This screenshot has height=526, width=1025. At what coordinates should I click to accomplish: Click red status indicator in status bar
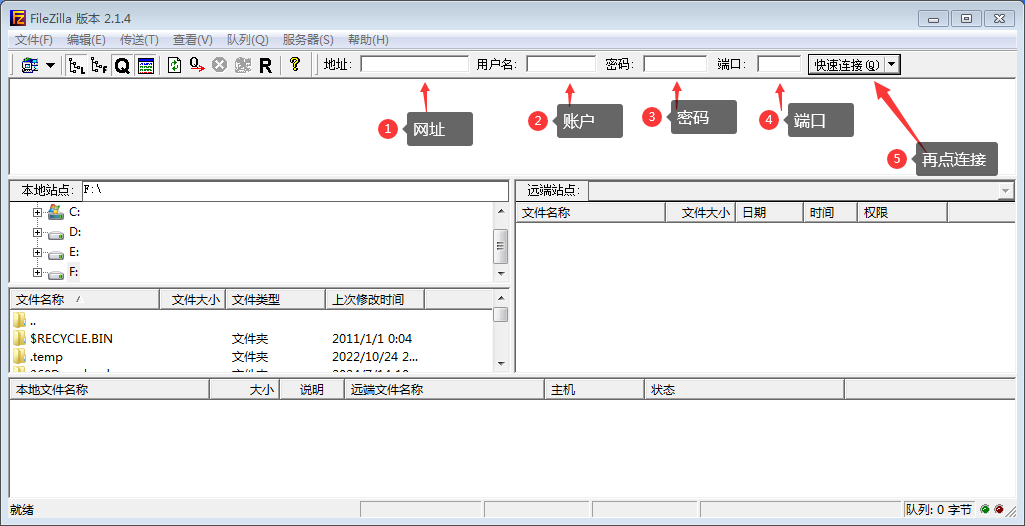click(x=999, y=509)
